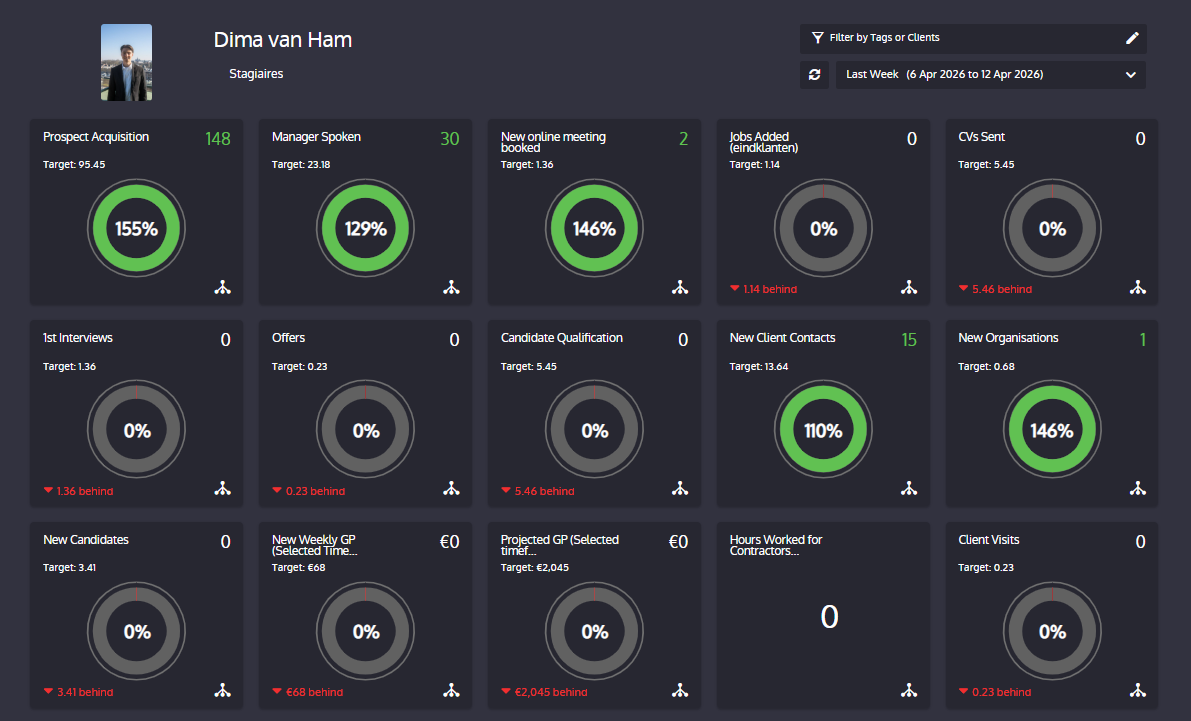
Task: Open hierarchy icon on Prospect Acquisition card
Action: click(x=223, y=287)
